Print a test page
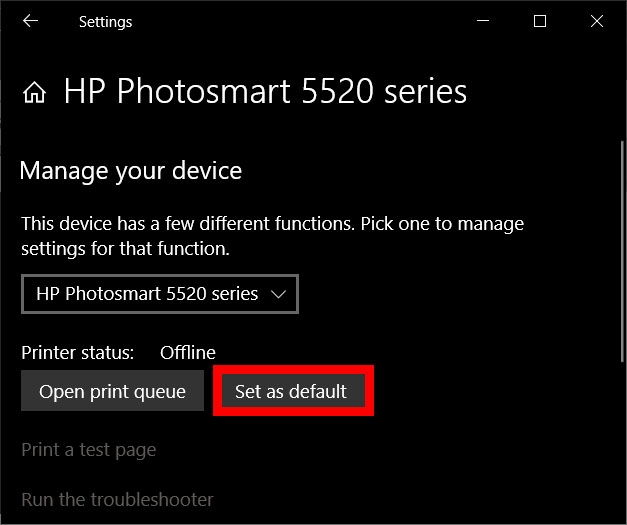The image size is (627, 525). pyautogui.click(x=88, y=450)
